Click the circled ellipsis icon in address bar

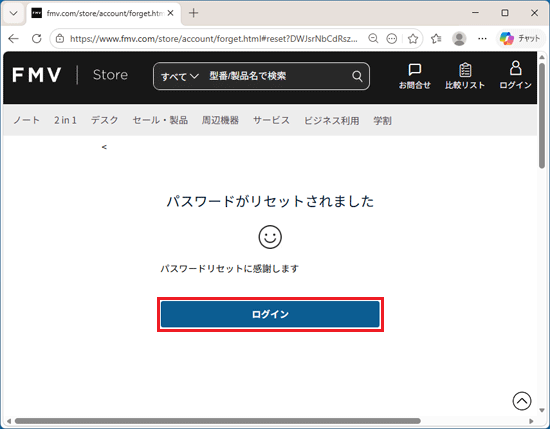coord(391,38)
